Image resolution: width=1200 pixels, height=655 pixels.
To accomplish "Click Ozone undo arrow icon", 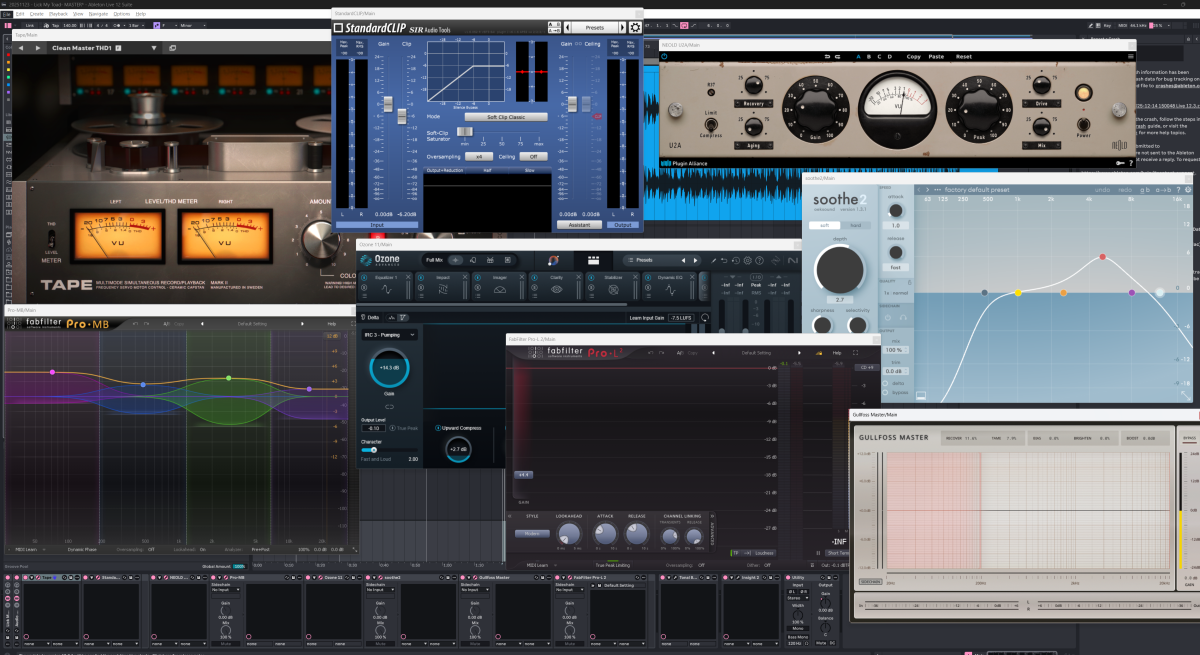I will click(x=724, y=260).
